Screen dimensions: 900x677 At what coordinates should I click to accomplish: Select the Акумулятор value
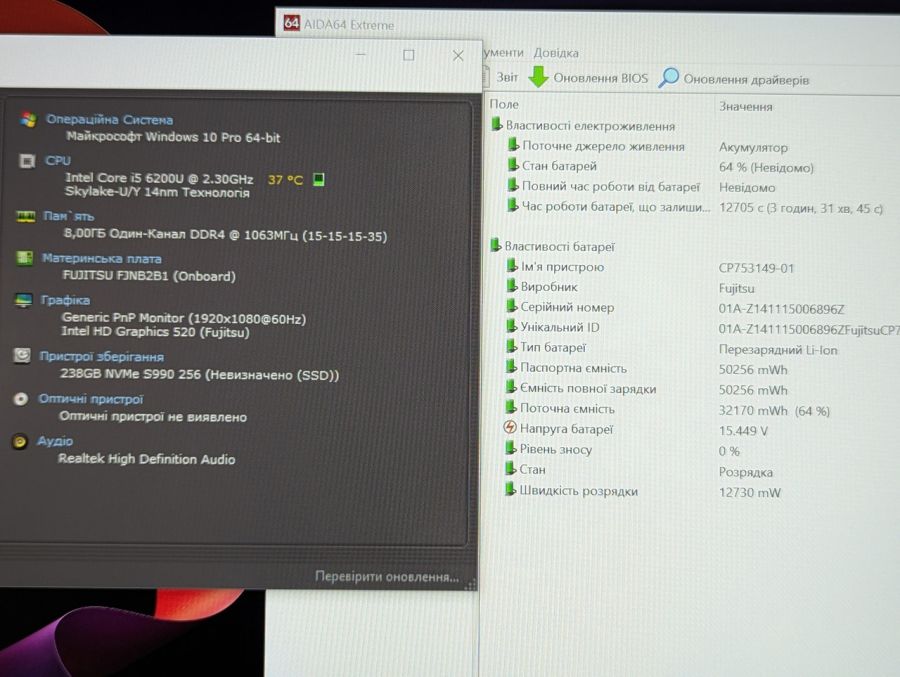[753, 148]
